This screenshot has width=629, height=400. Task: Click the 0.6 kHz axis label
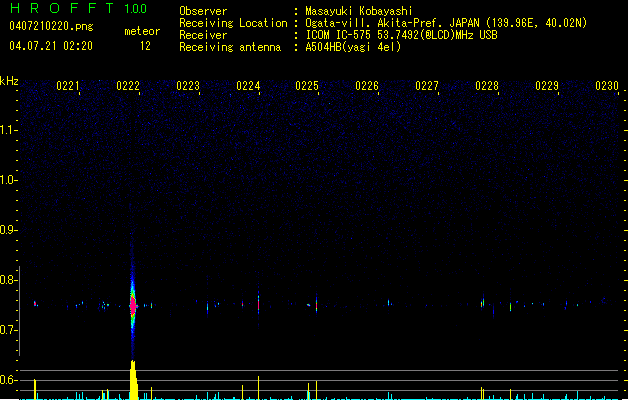pyautogui.click(x=8, y=380)
